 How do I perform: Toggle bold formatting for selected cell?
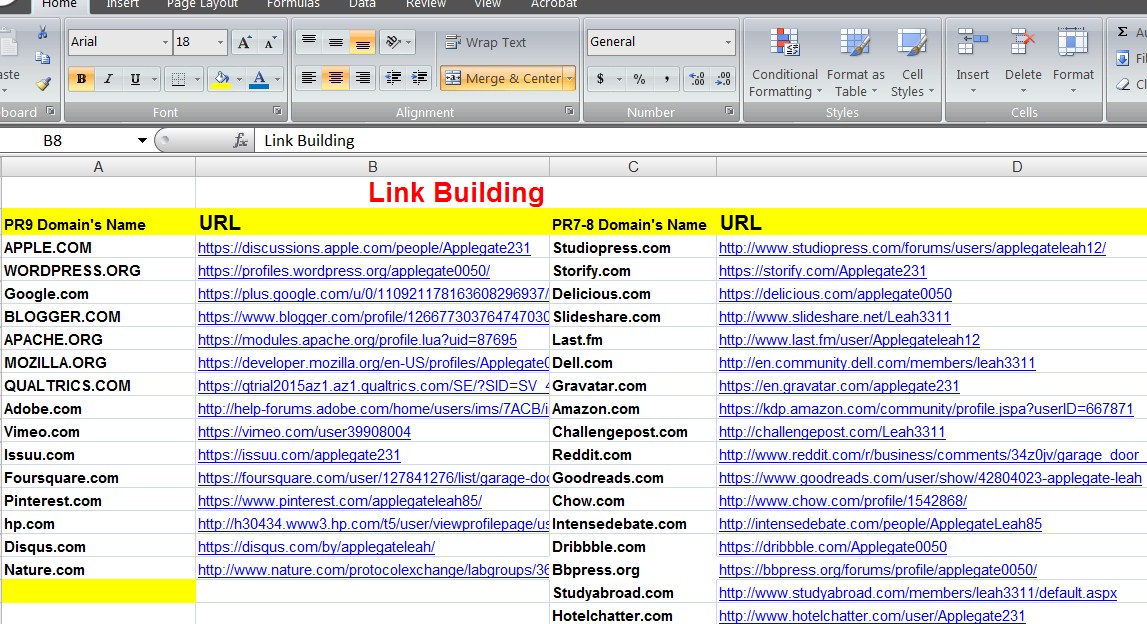point(80,78)
